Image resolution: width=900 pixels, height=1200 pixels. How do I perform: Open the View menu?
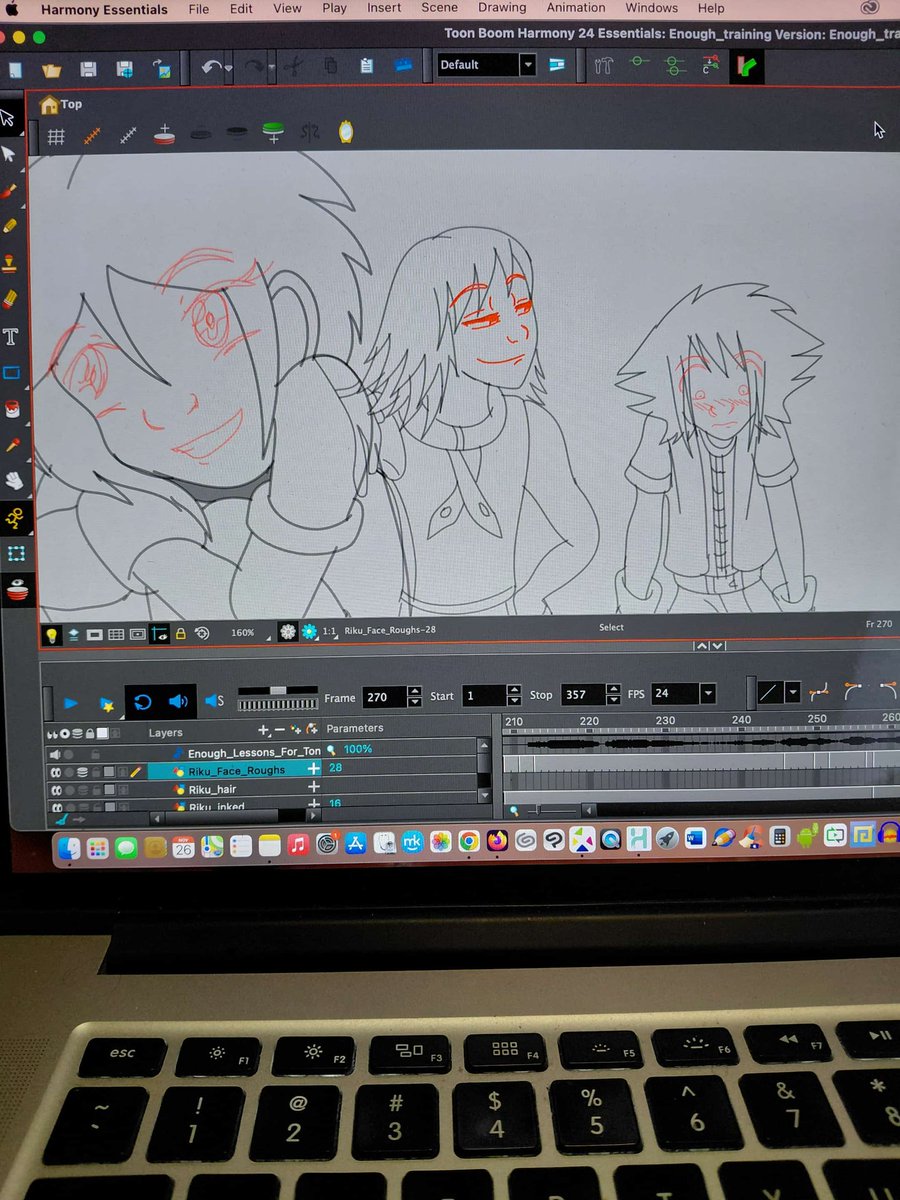click(x=287, y=8)
